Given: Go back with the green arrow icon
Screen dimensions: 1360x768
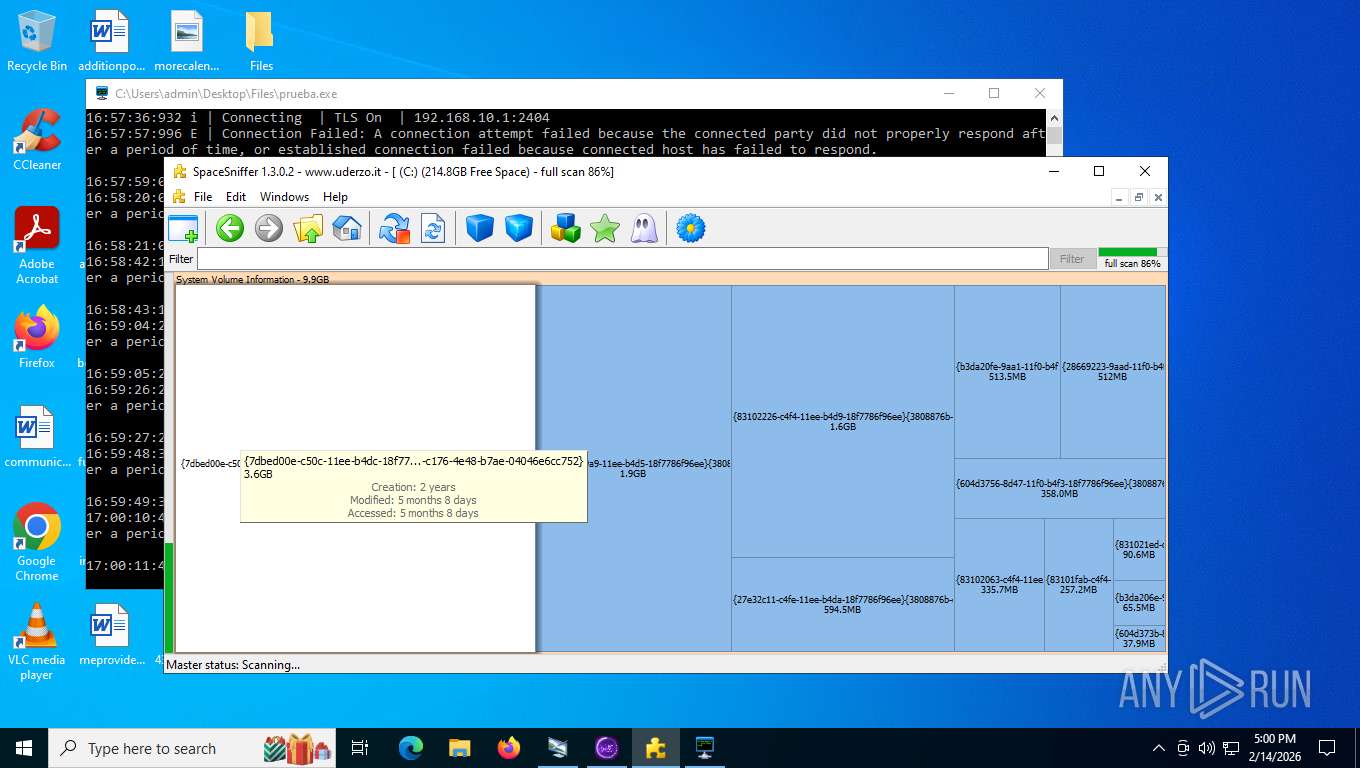Looking at the screenshot, I should click(230, 228).
